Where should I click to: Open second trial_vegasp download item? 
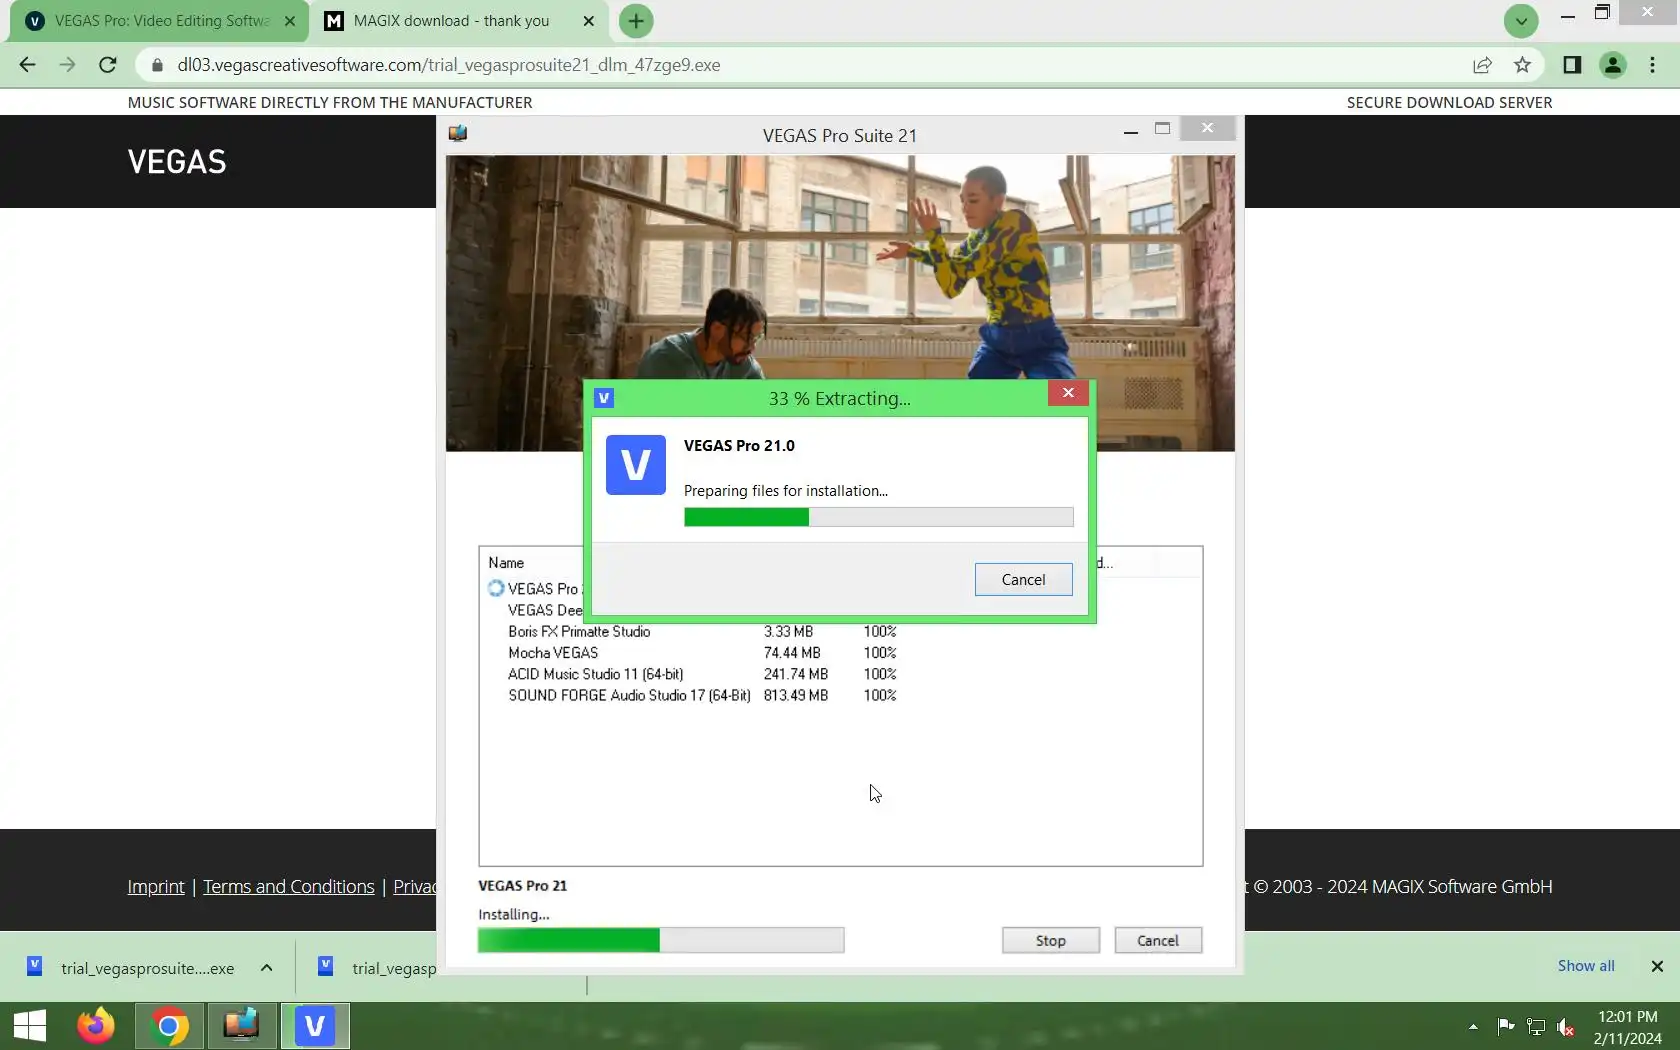pyautogui.click(x=378, y=967)
